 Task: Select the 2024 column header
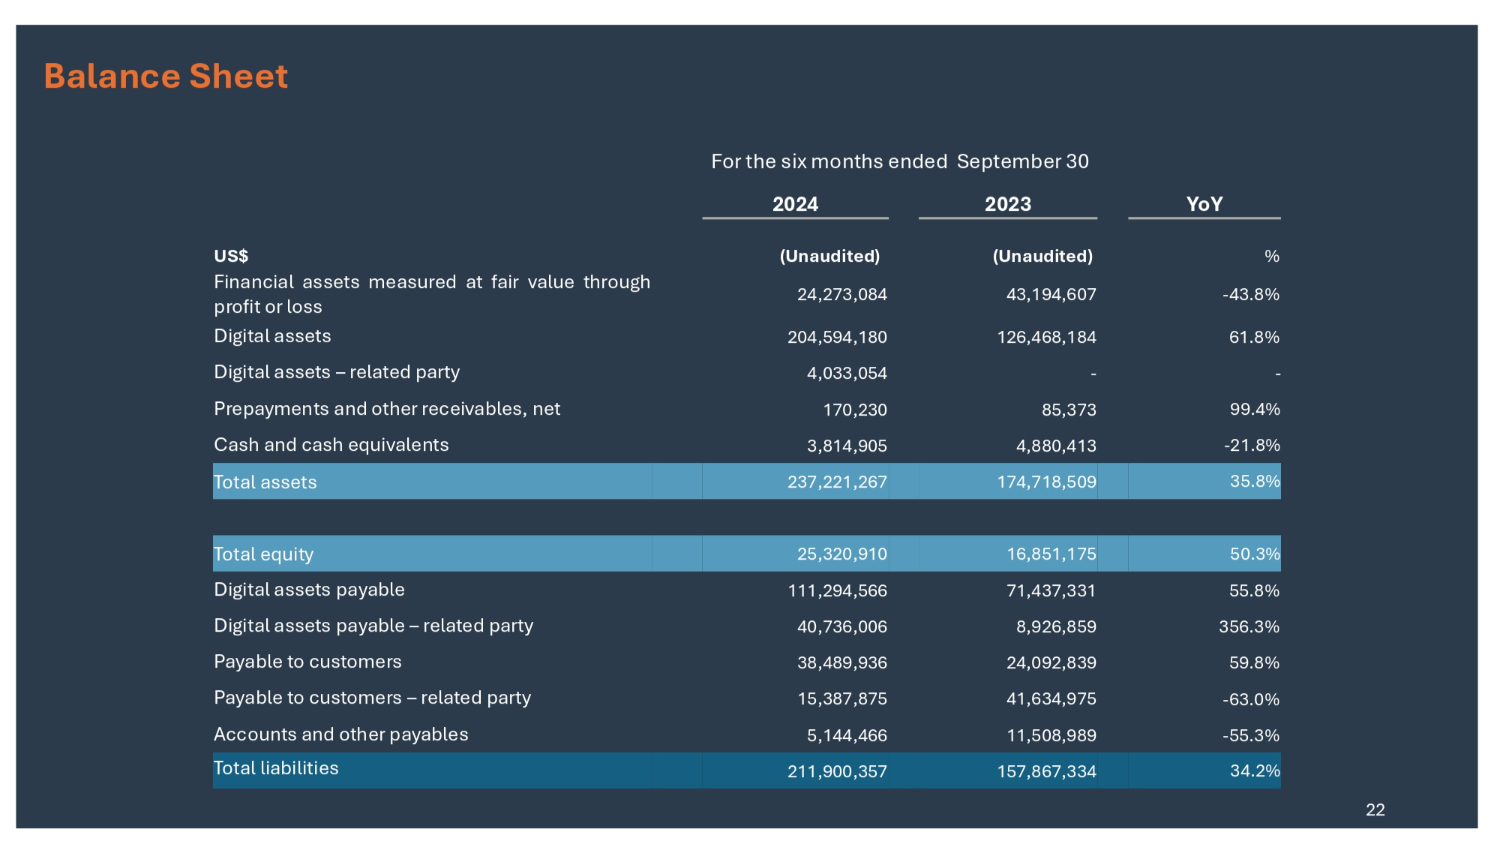(795, 204)
